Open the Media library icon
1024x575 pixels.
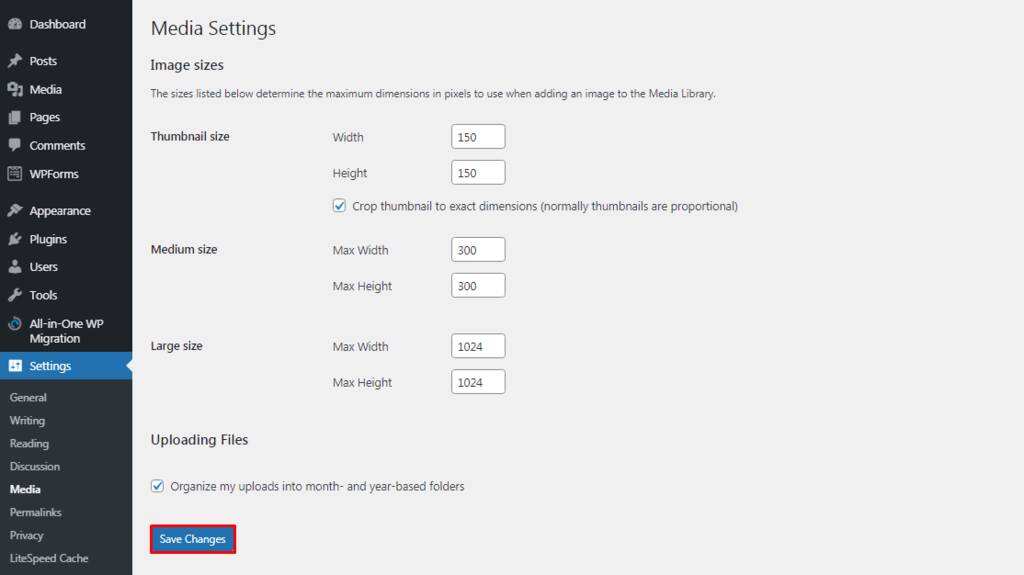coord(15,89)
